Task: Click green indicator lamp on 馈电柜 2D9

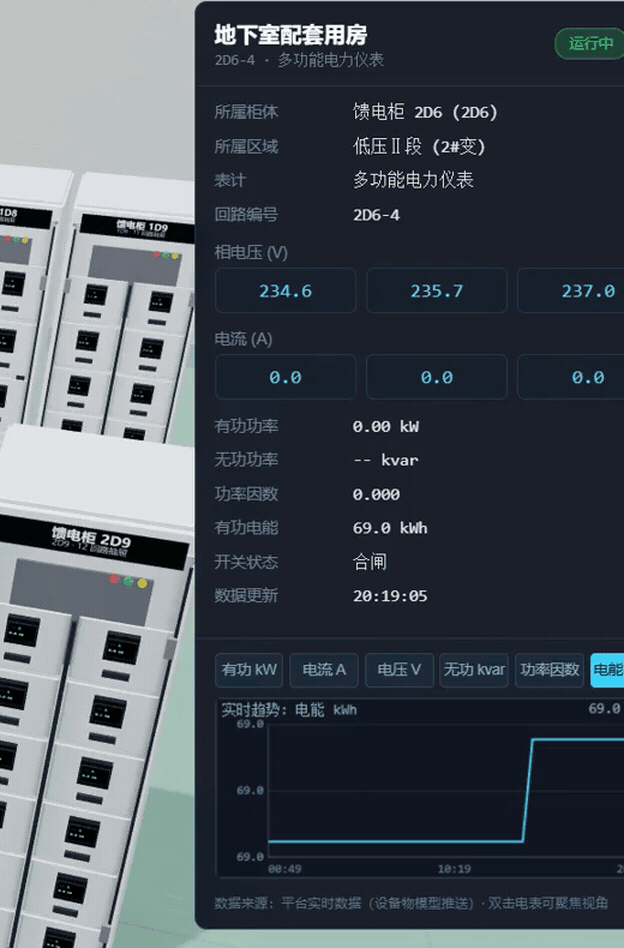Action: point(128,581)
